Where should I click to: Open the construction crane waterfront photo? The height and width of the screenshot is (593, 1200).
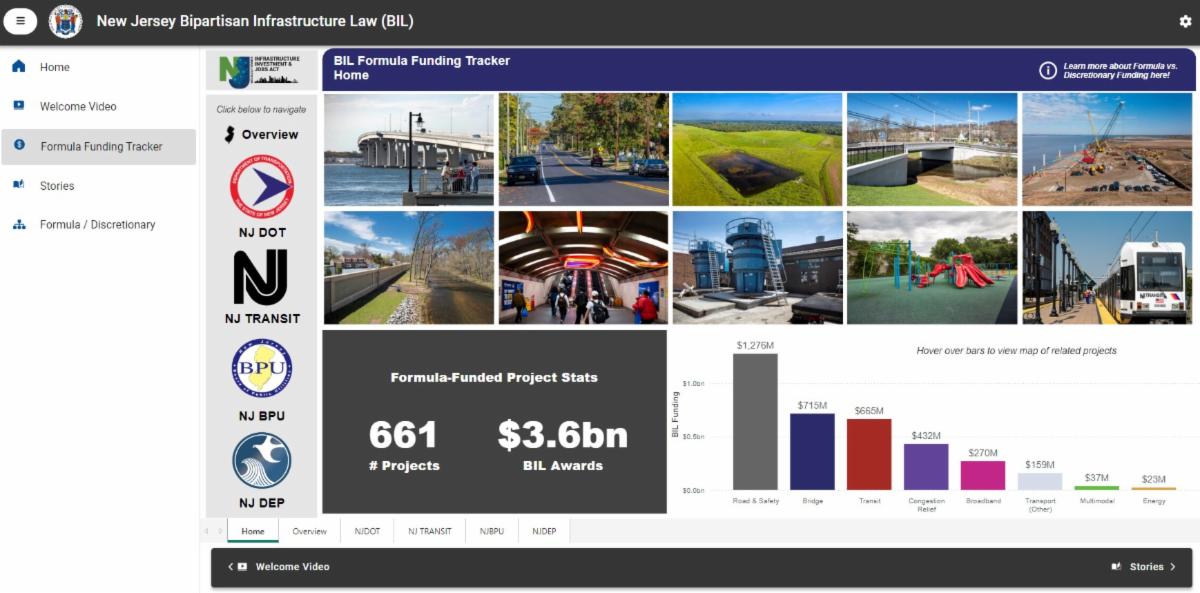(1107, 149)
